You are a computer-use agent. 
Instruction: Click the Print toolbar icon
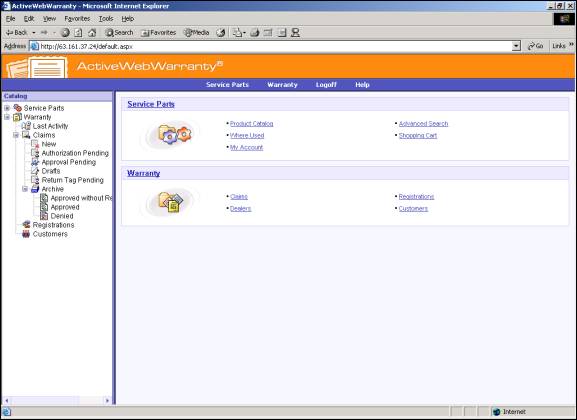[254, 33]
